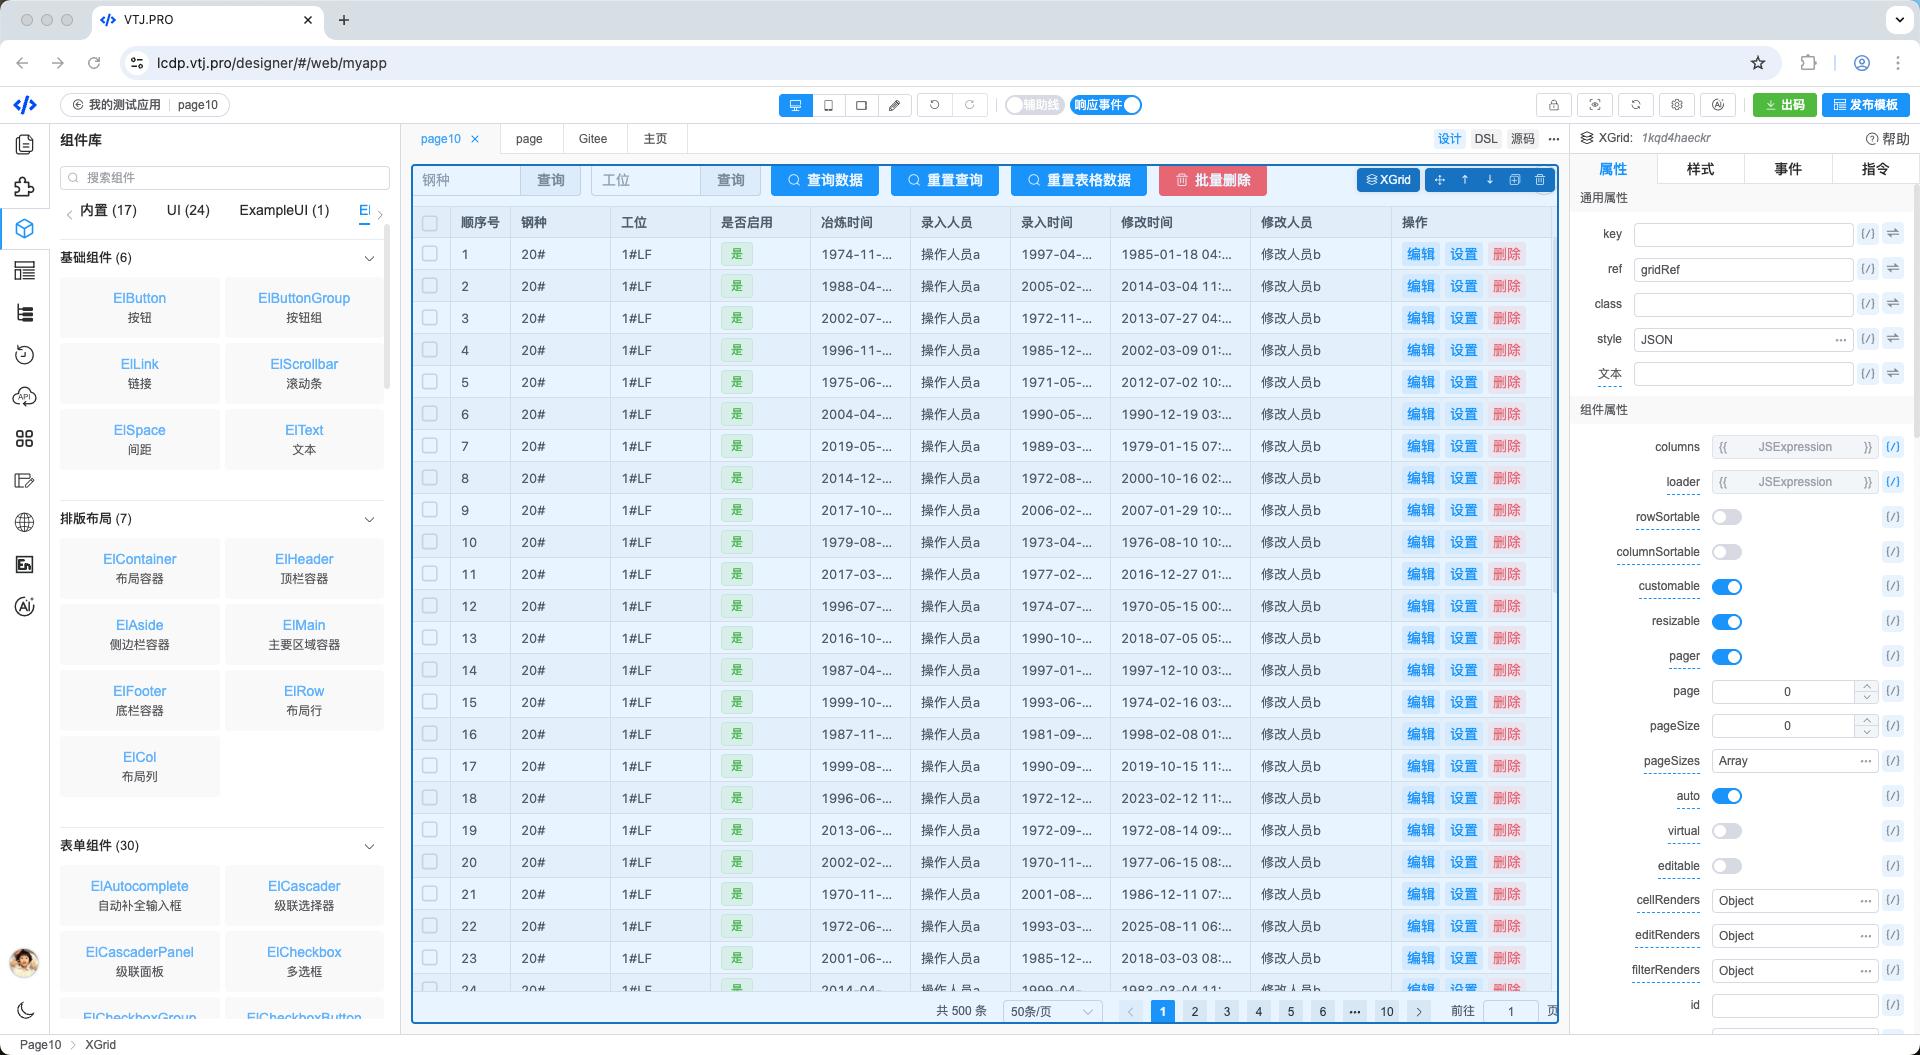Screen dimensions: 1920x1055
Task: Toggle the 辅助线 switch
Action: [x=1034, y=105]
